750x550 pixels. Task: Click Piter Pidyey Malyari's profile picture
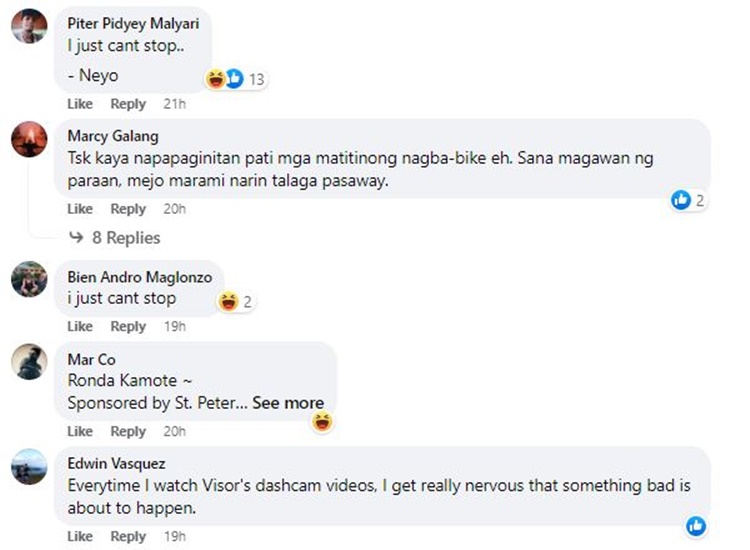29,26
